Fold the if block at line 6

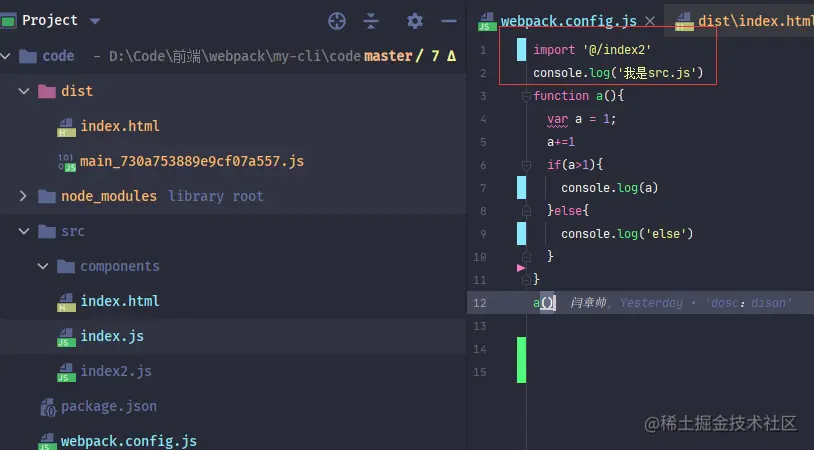(x=526, y=165)
